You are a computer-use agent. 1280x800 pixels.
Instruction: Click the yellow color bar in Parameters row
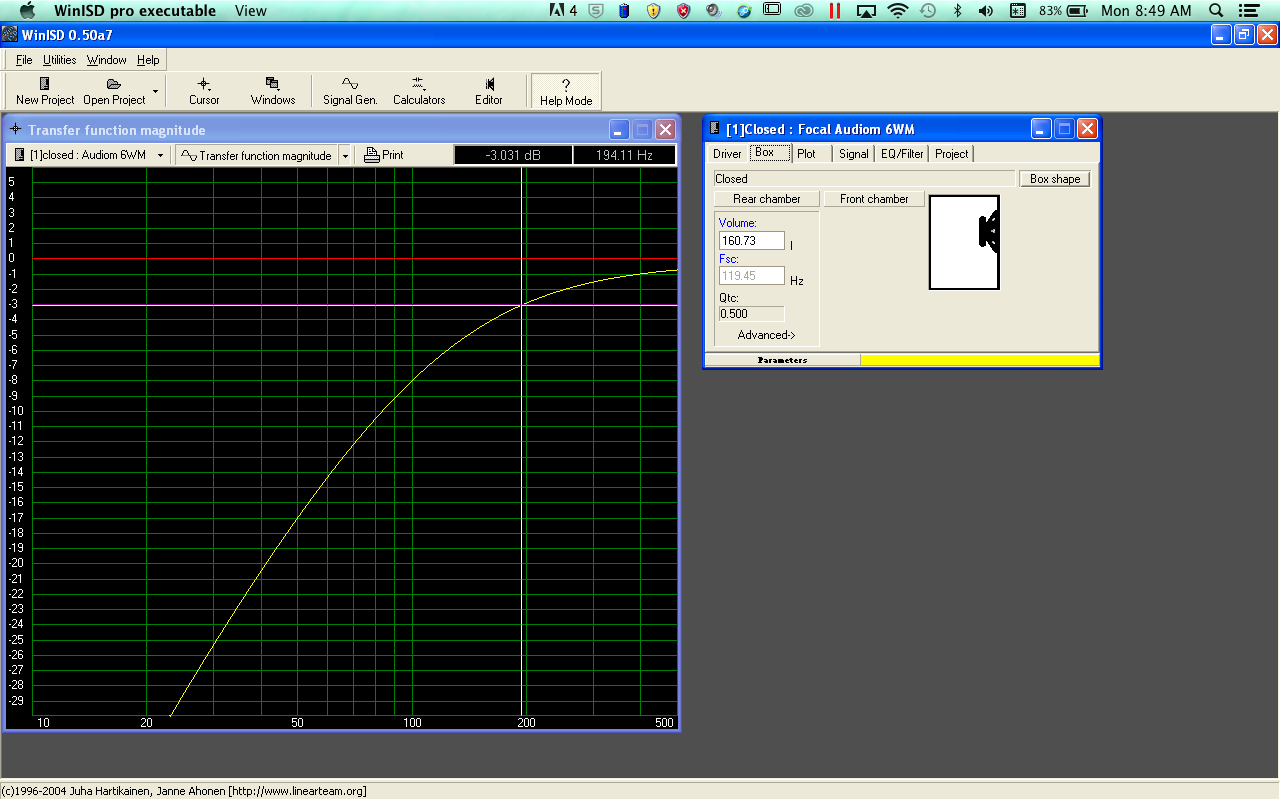(x=980, y=360)
